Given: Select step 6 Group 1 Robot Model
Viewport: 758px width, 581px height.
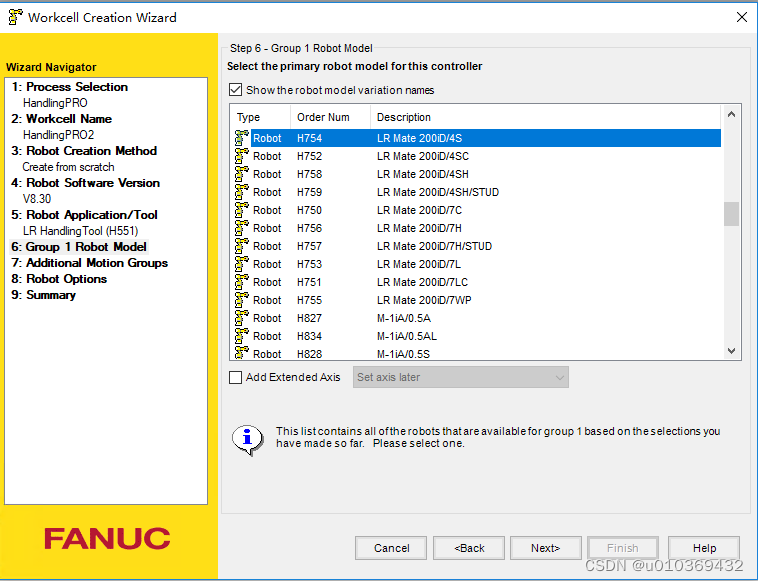Looking at the screenshot, I should 79,247.
